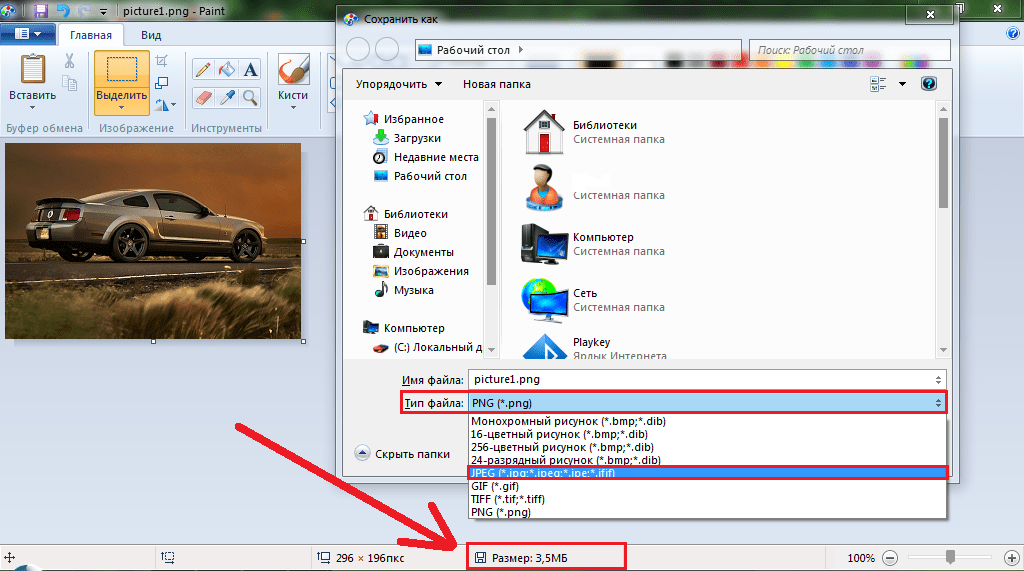Click the zoom out minus button in status bar

click(889, 558)
